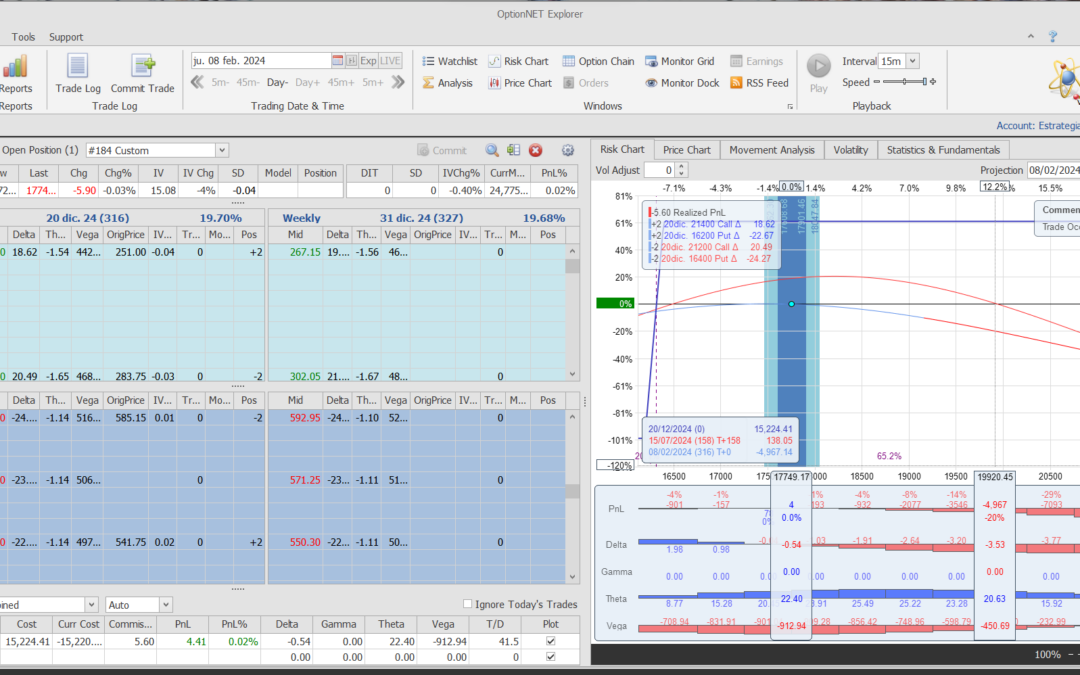
Task: Uncheck the Plot box in second row
Action: (x=550, y=657)
